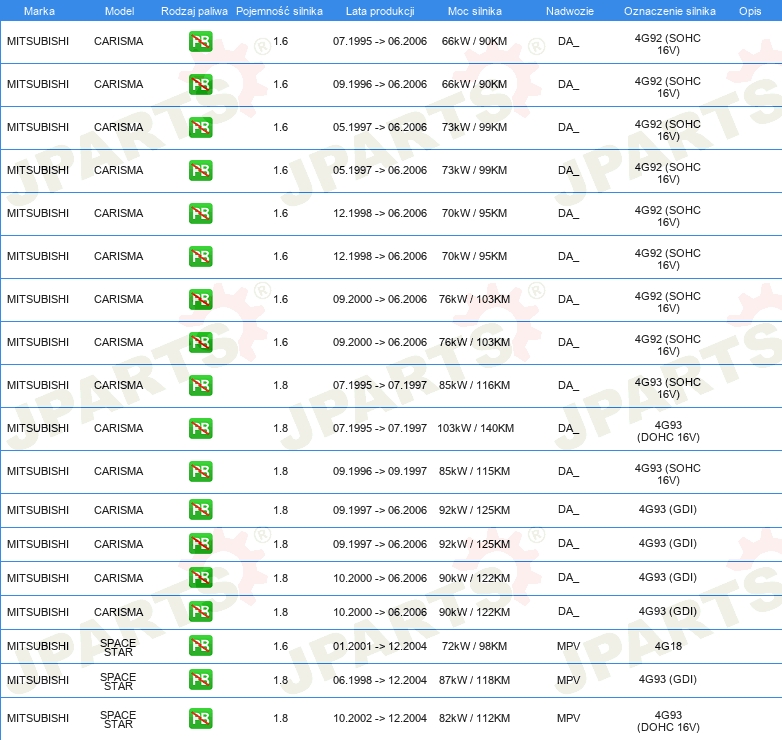Click the 01.2001 -> 12.2004 production years cell
Viewport: 782px width, 740px height.
coord(380,646)
